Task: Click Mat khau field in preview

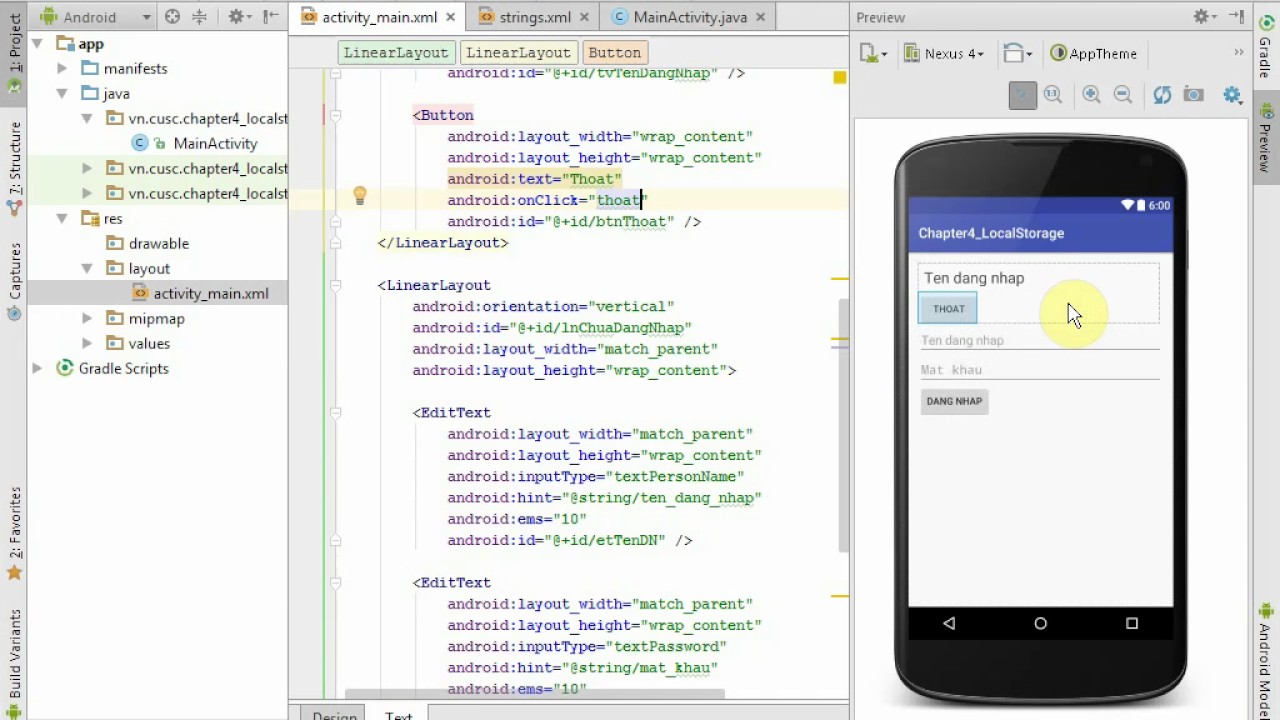Action: pyautogui.click(x=1040, y=370)
